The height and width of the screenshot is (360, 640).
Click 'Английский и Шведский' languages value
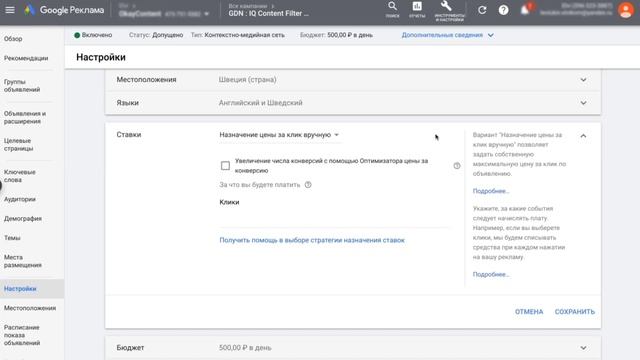[260, 103]
